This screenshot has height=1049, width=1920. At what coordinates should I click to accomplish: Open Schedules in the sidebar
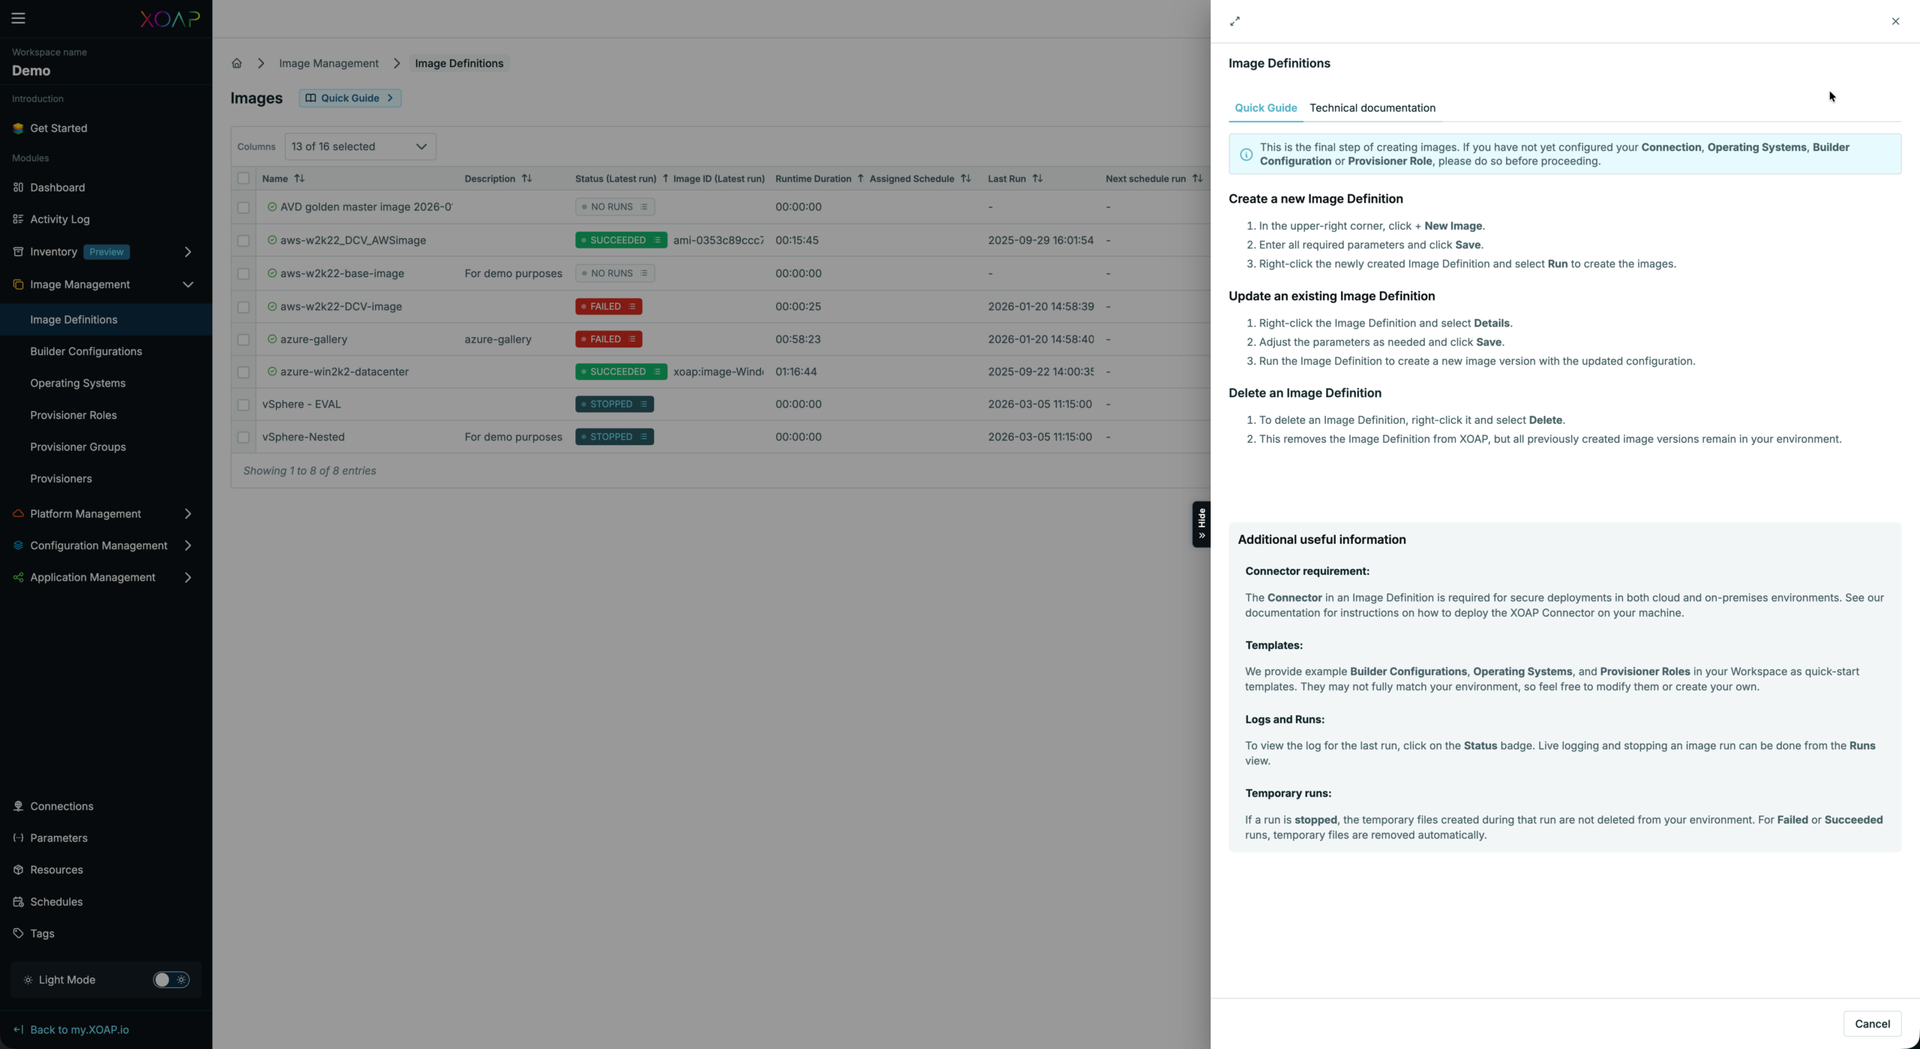pyautogui.click(x=56, y=901)
